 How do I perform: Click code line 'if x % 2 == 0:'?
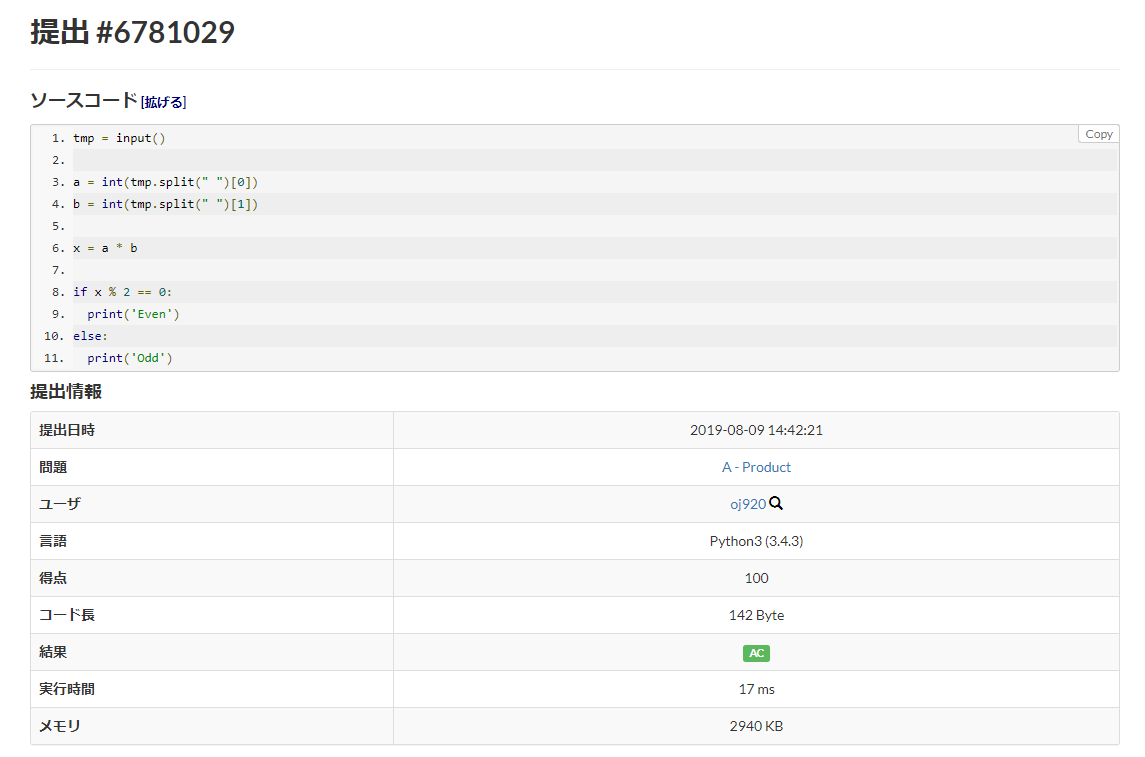coord(123,292)
